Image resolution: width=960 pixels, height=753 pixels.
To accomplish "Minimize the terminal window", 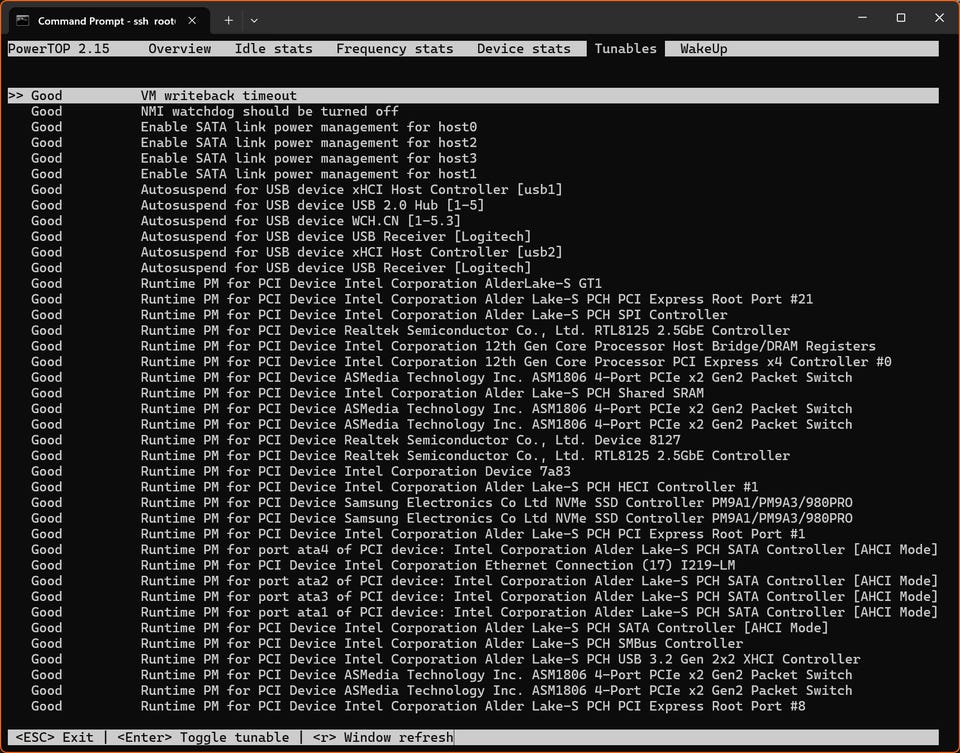I will click(x=862, y=18).
